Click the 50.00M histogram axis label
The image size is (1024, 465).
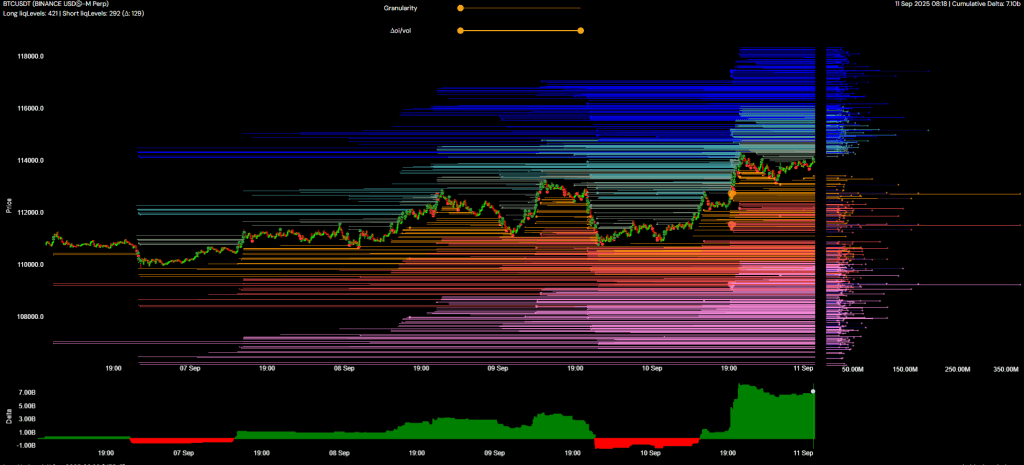[x=852, y=369]
